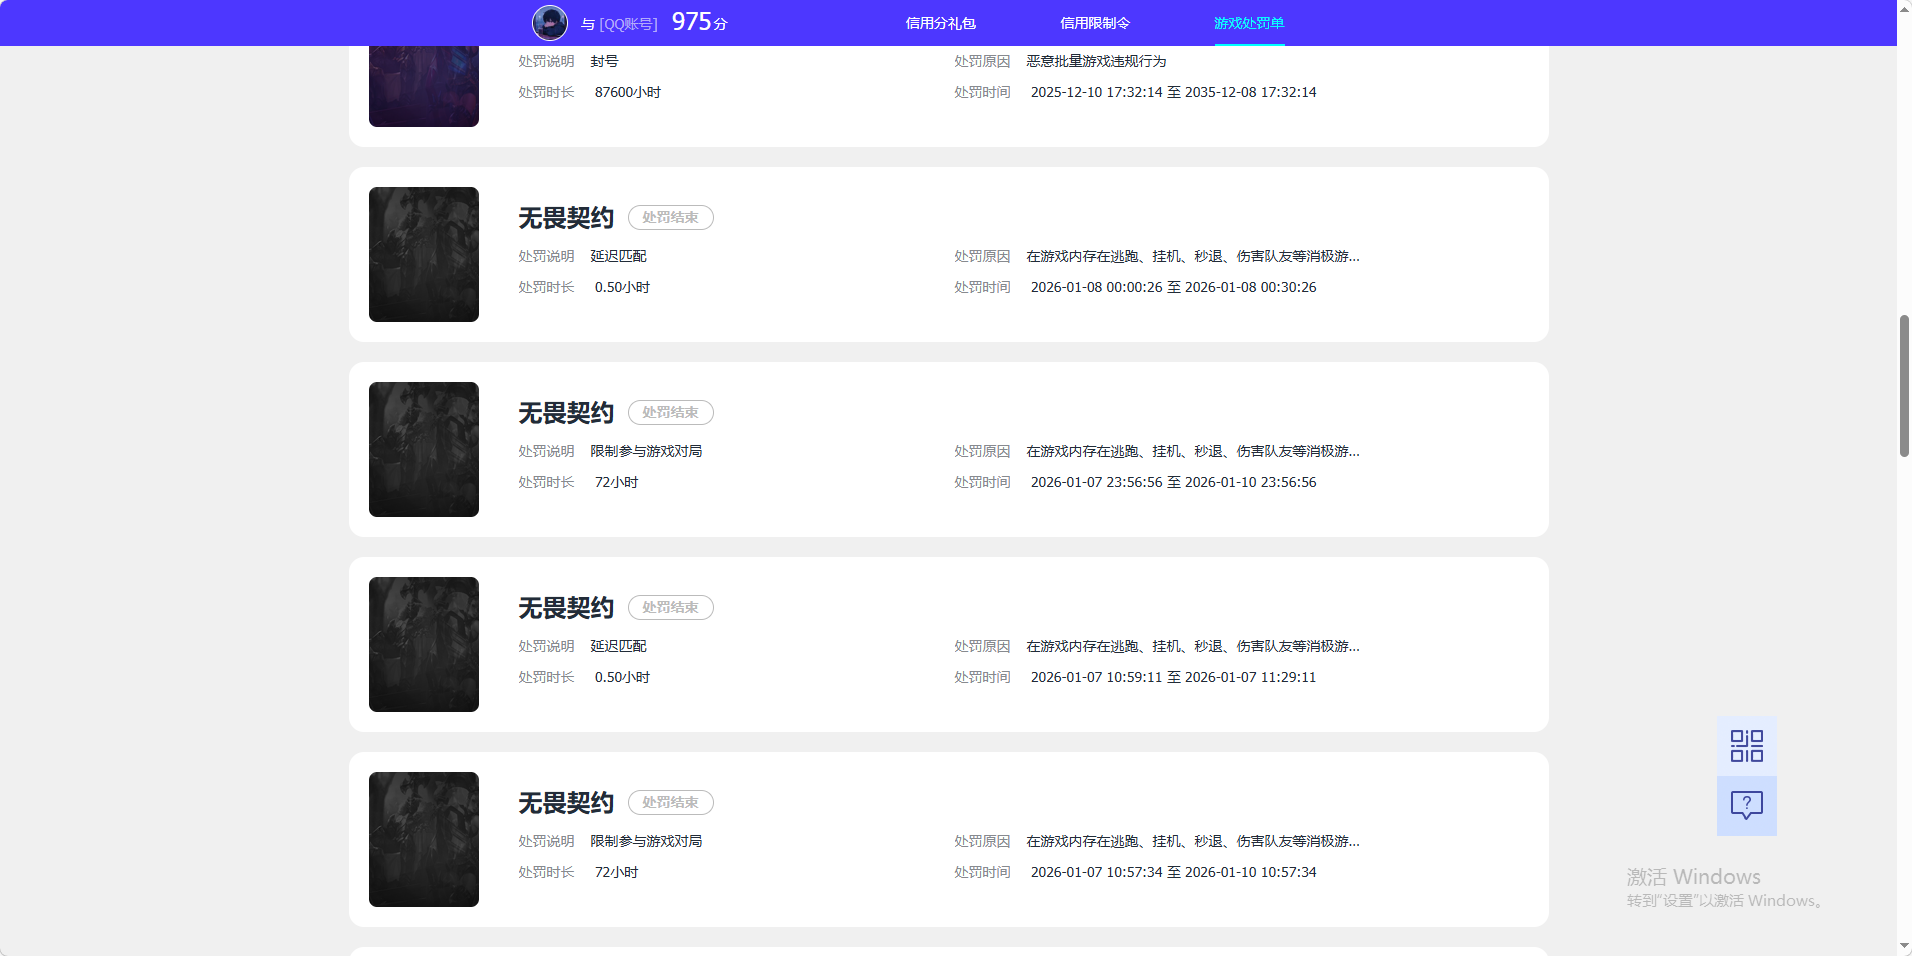This screenshot has width=1912, height=956.
Task: Expand the truncated reason on the 72小时 card
Action: pos(1190,451)
